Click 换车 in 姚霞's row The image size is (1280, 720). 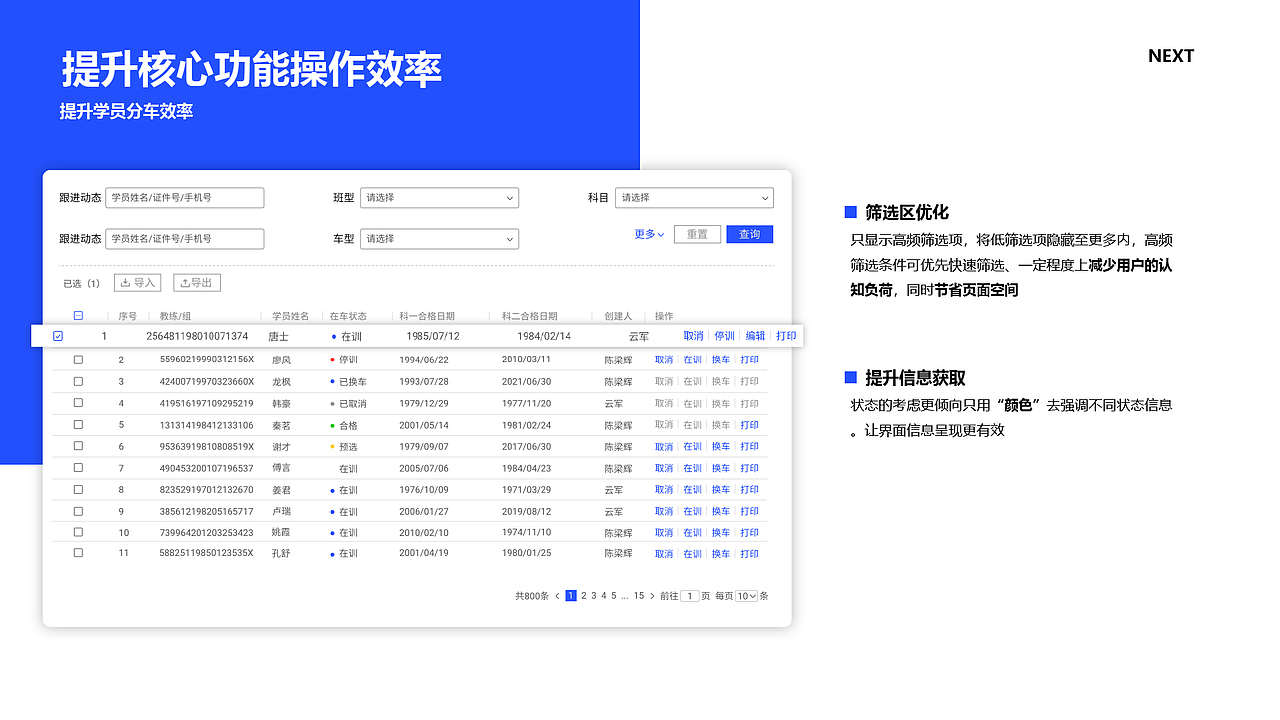point(721,533)
